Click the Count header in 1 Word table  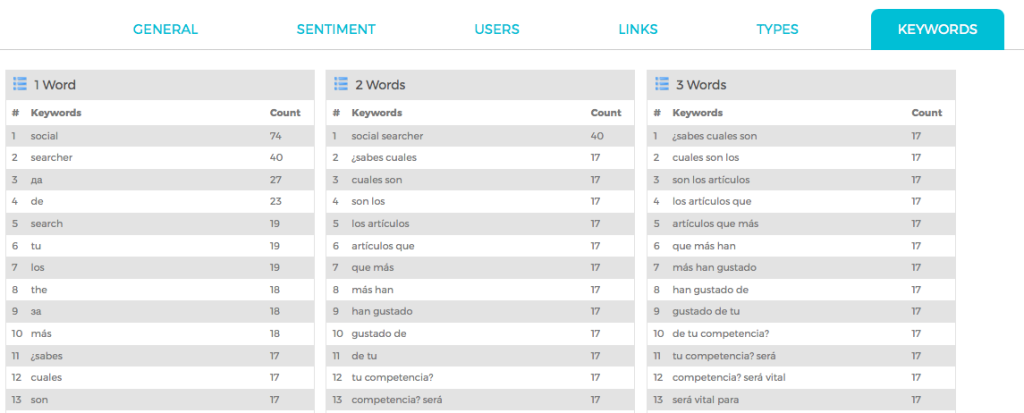pos(285,112)
